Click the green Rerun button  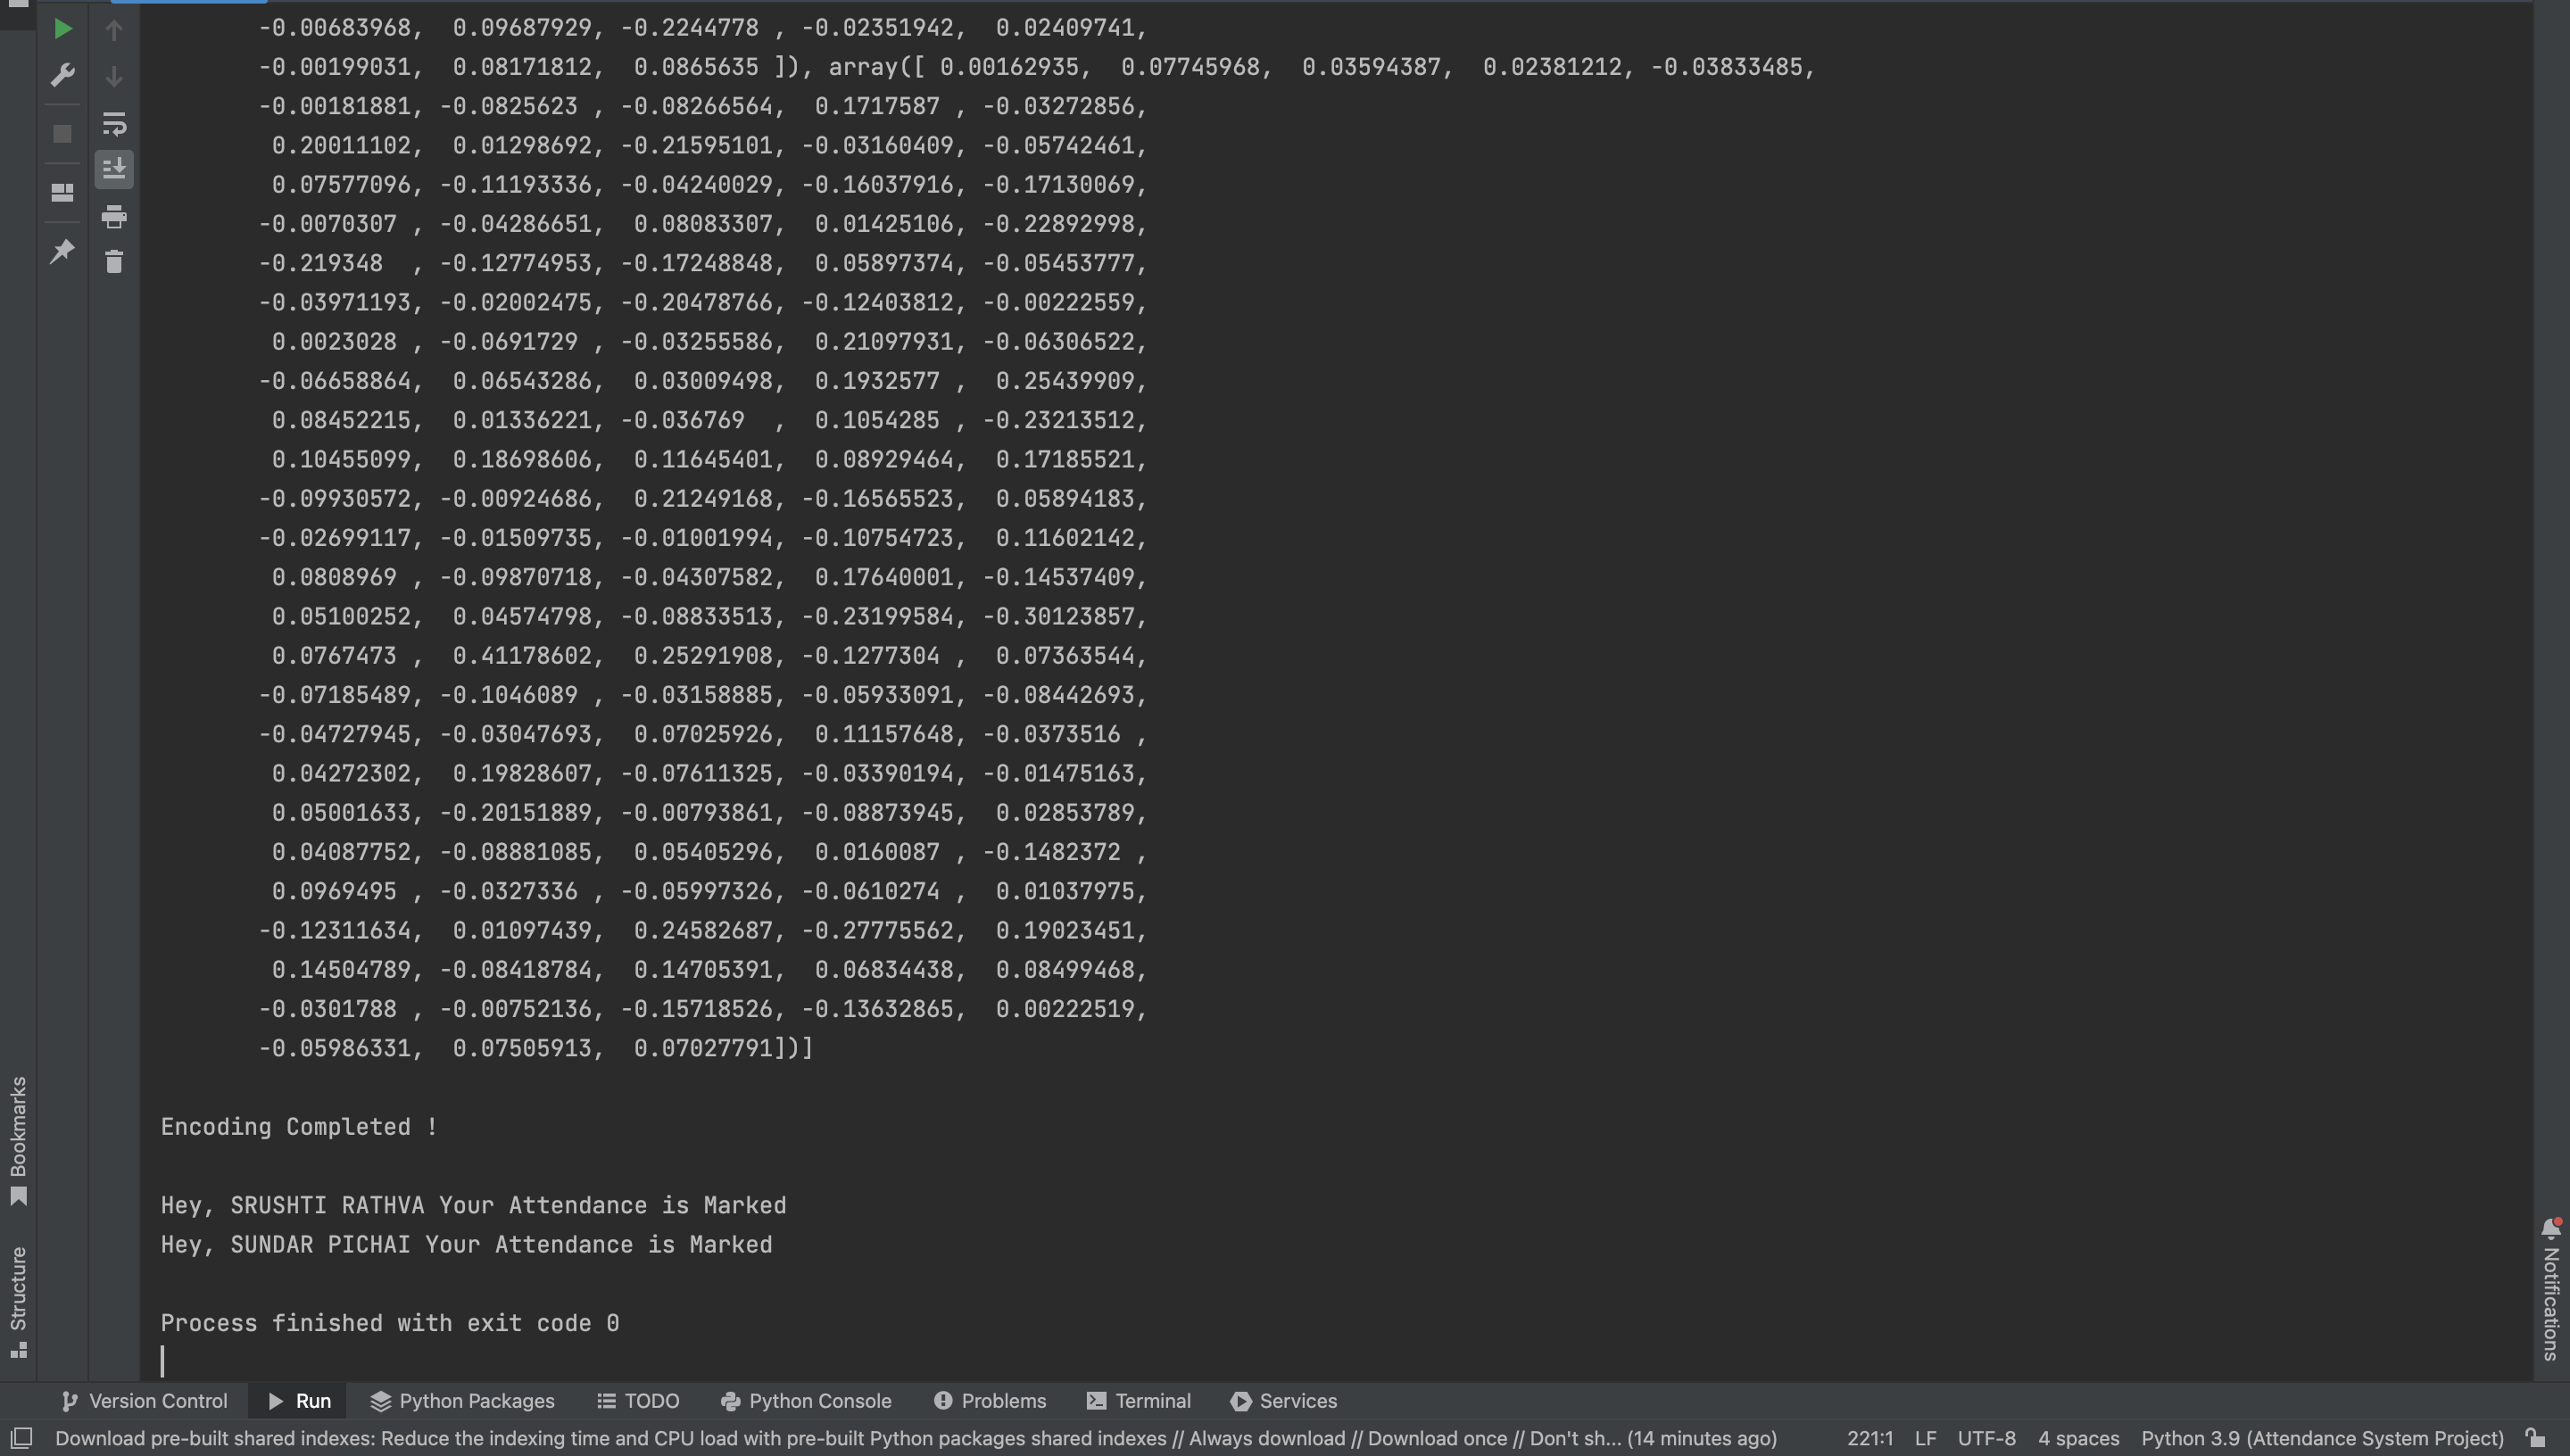[x=62, y=29]
